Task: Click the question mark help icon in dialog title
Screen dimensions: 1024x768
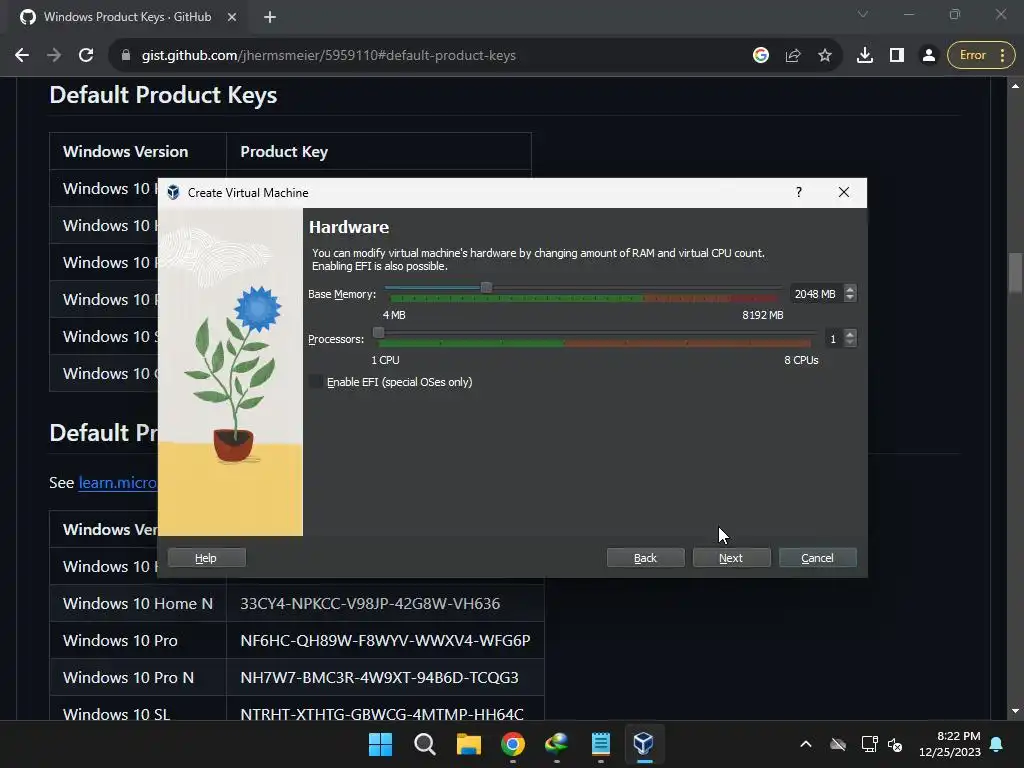Action: pyautogui.click(x=799, y=192)
